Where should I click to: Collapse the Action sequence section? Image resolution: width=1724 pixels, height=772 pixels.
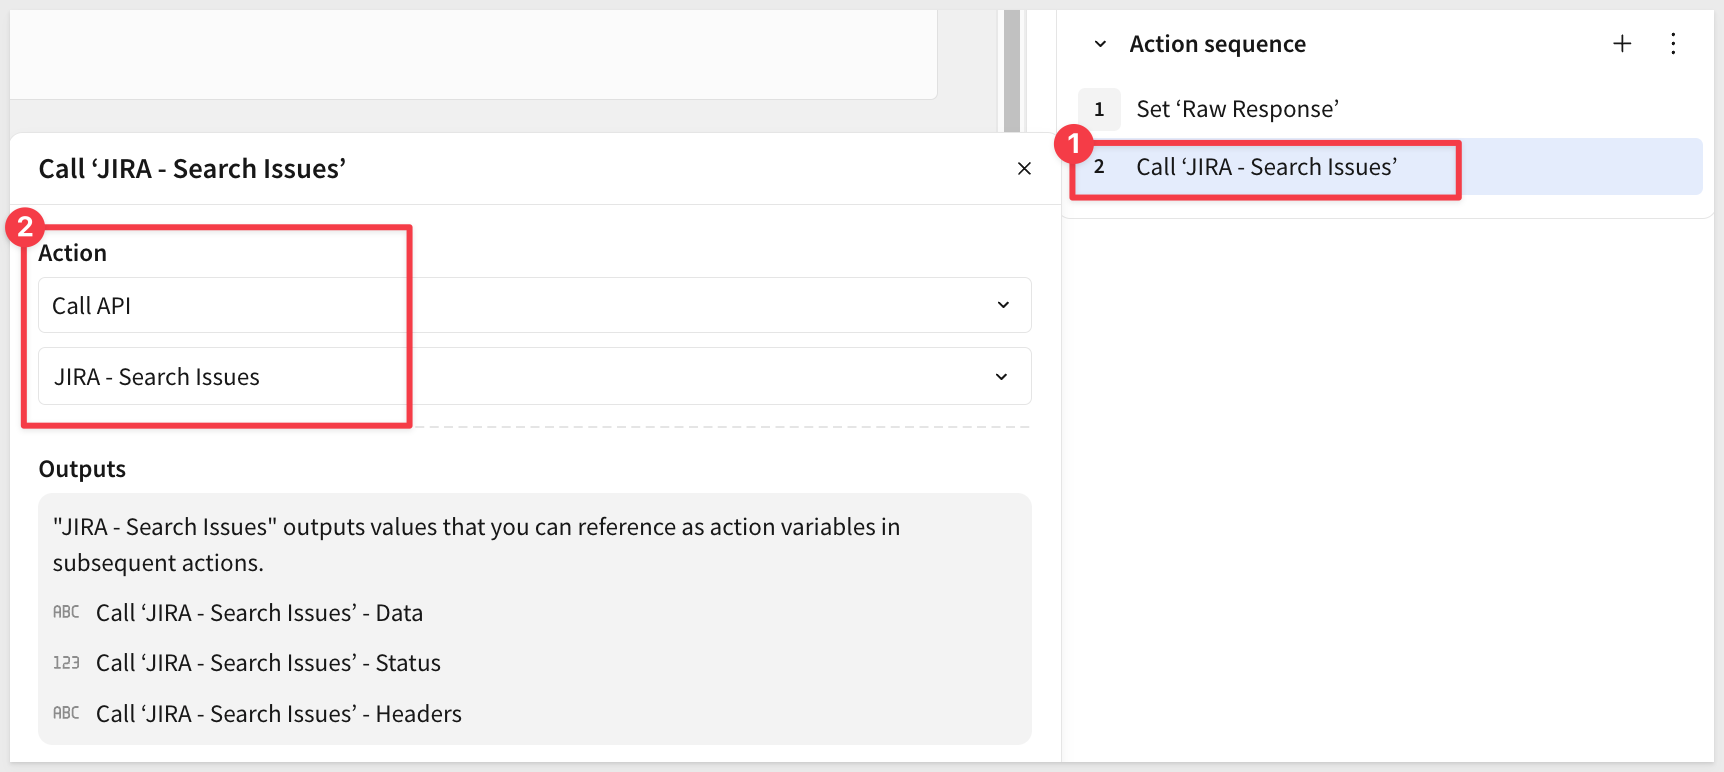tap(1100, 44)
